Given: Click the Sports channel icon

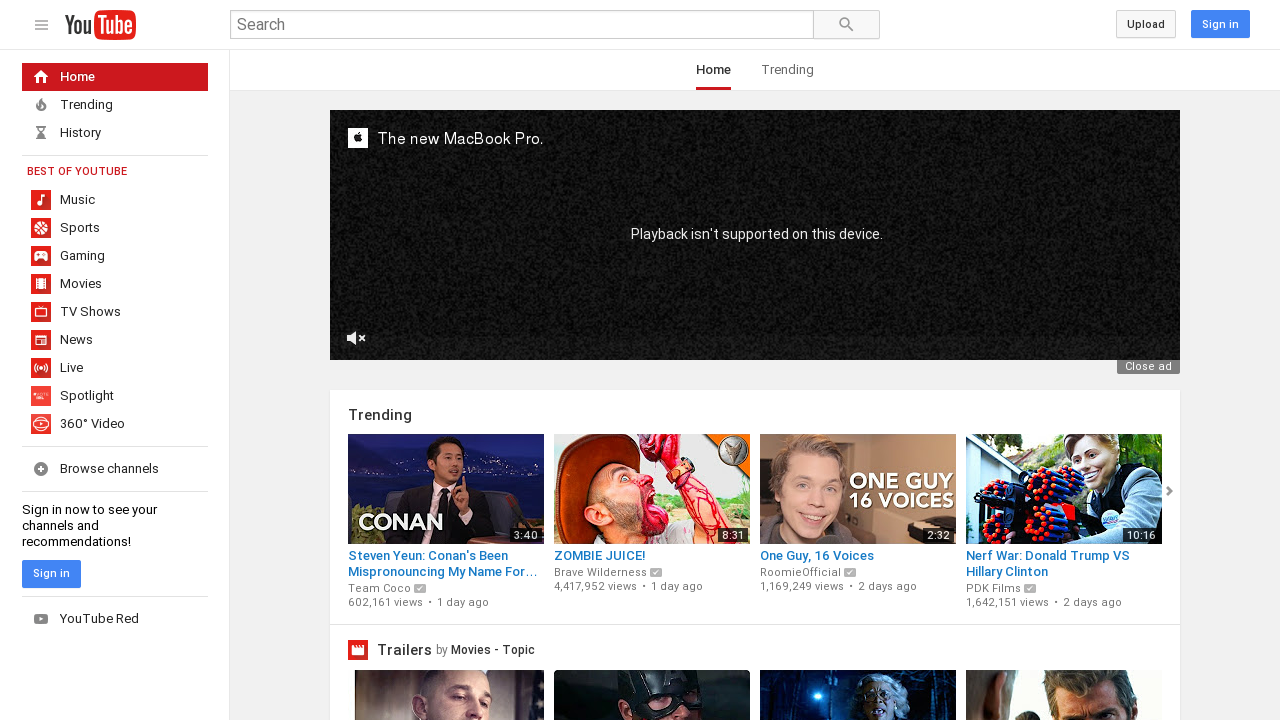Looking at the screenshot, I should 41,228.
